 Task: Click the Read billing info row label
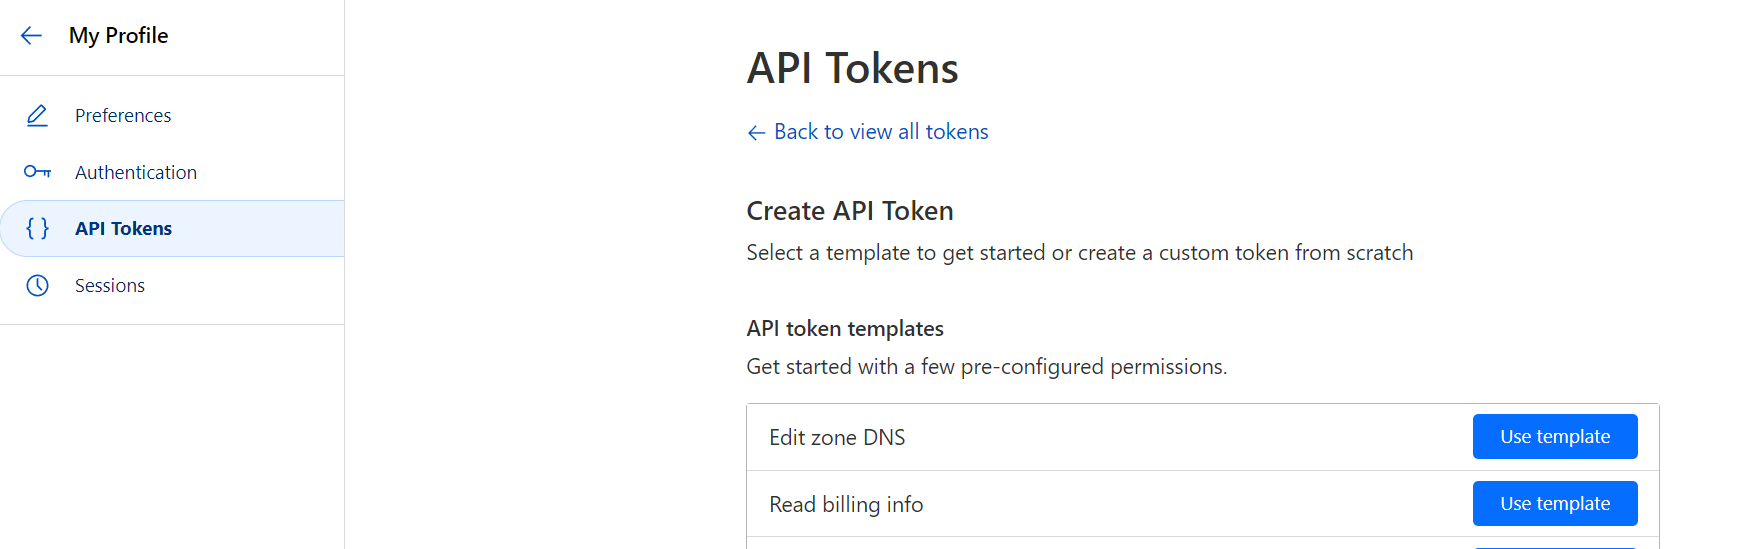click(x=846, y=505)
